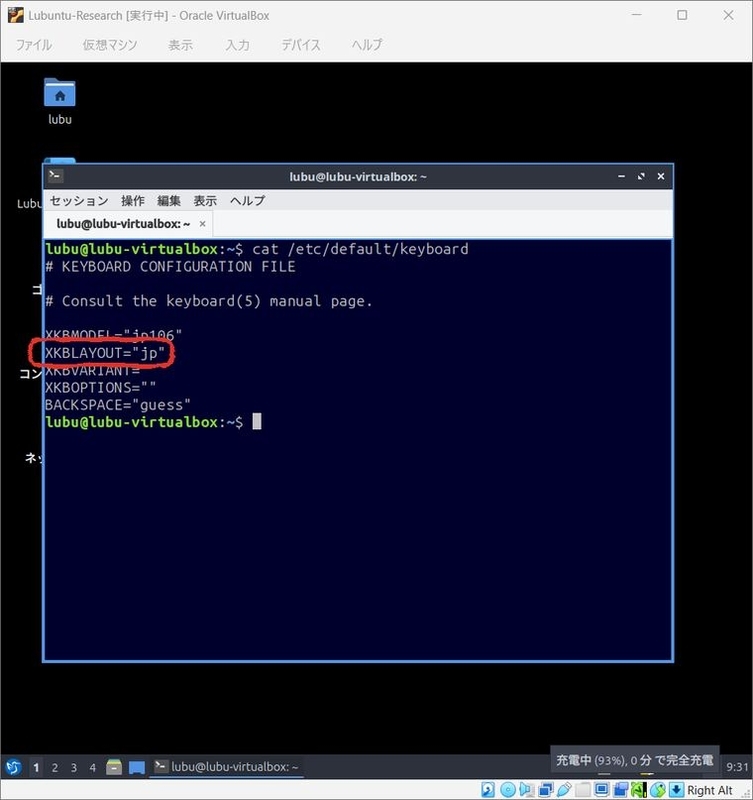Viewport: 753px width, 800px height.
Task: Switch to workspace 4
Action: [92, 767]
